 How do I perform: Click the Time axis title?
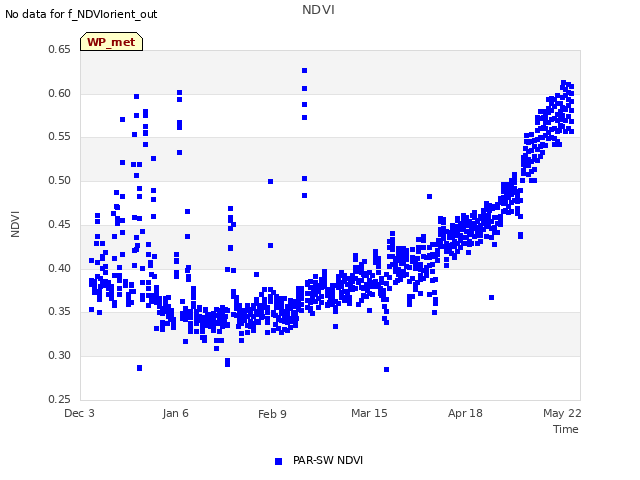[x=566, y=429]
